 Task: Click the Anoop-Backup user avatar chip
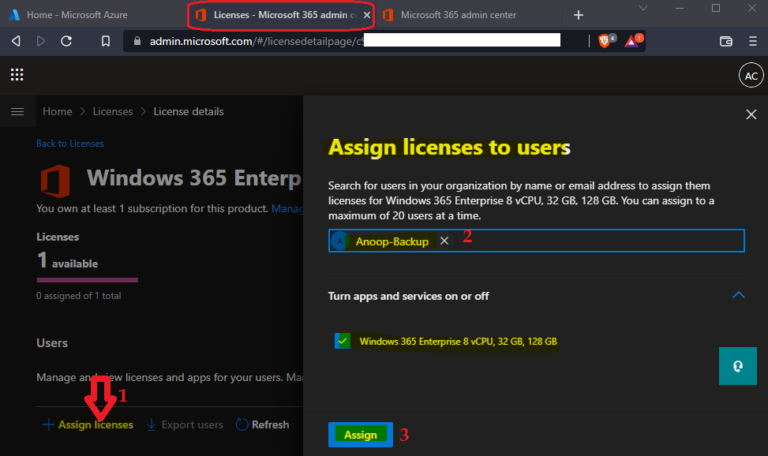tap(339, 241)
